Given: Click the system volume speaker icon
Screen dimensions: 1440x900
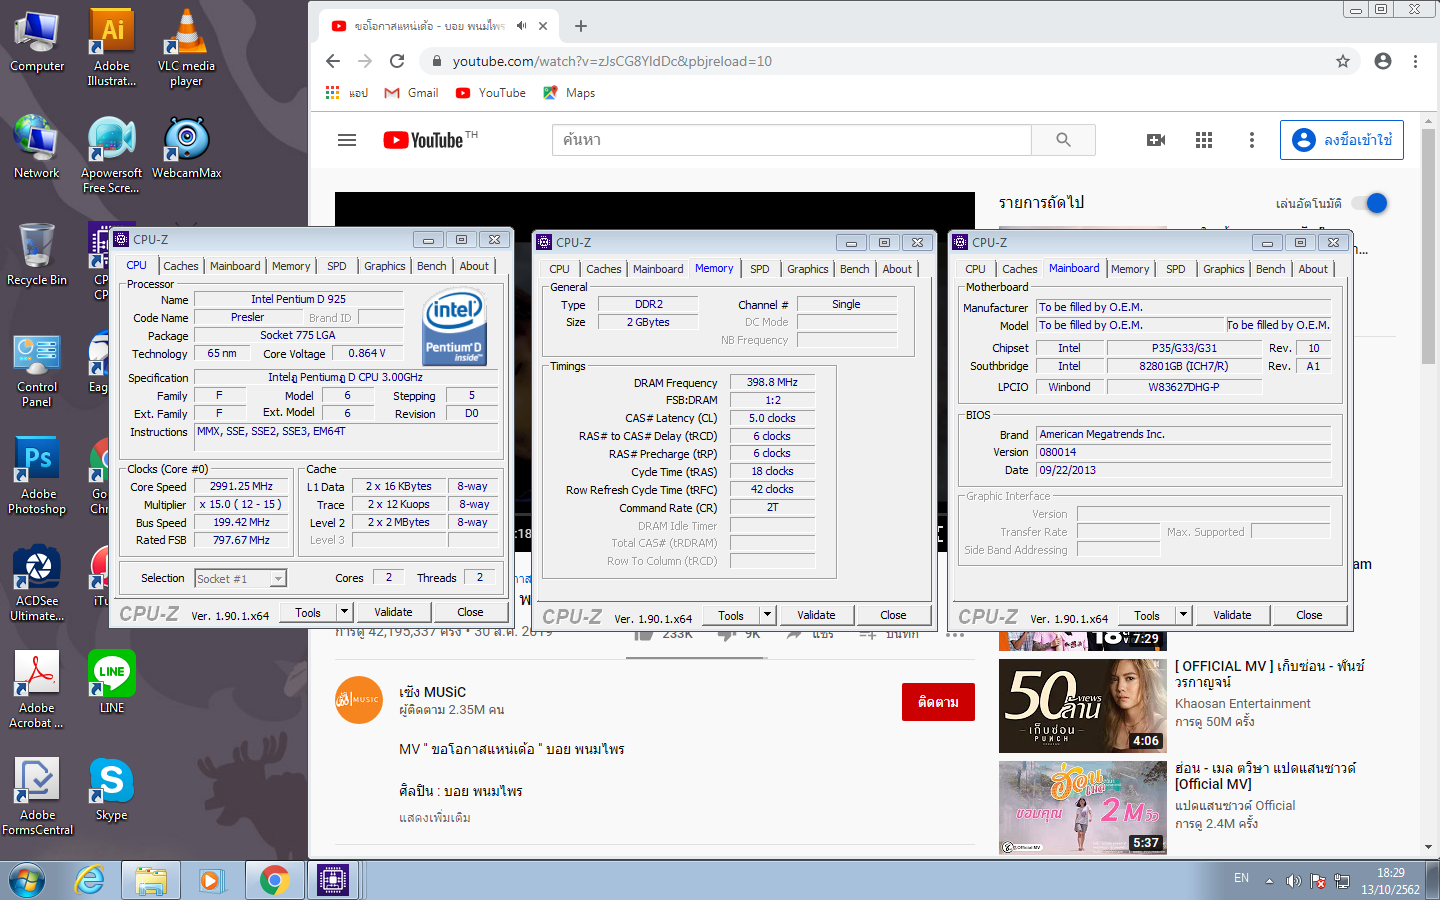Looking at the screenshot, I should (1293, 881).
